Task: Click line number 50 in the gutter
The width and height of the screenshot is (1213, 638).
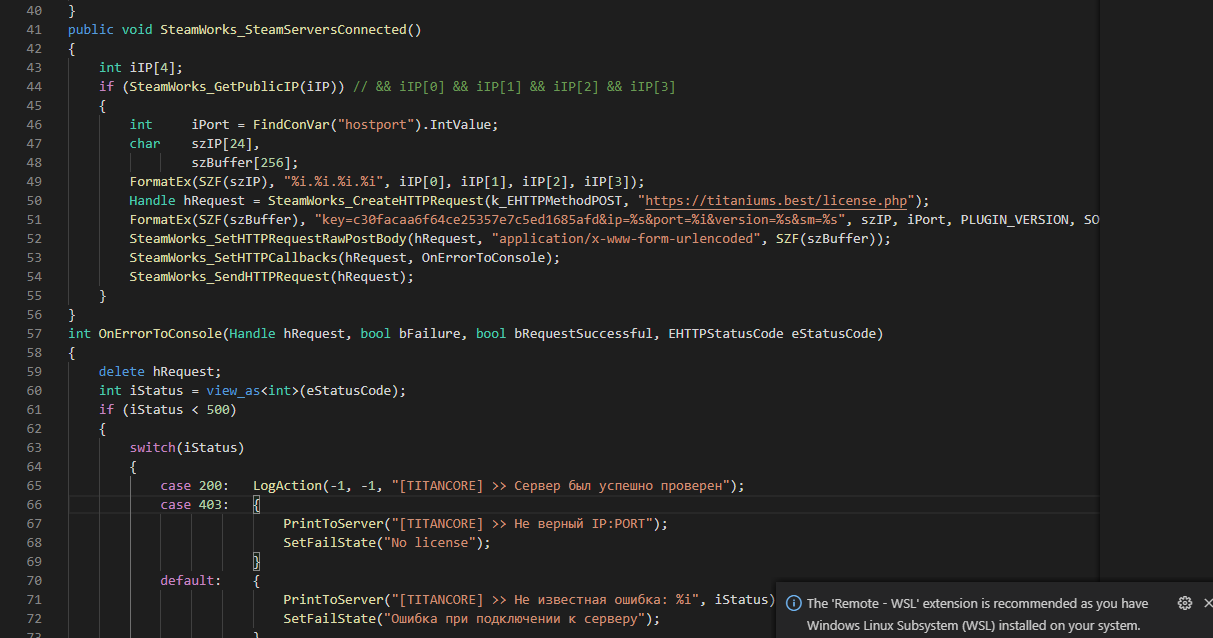Action: 35,200
